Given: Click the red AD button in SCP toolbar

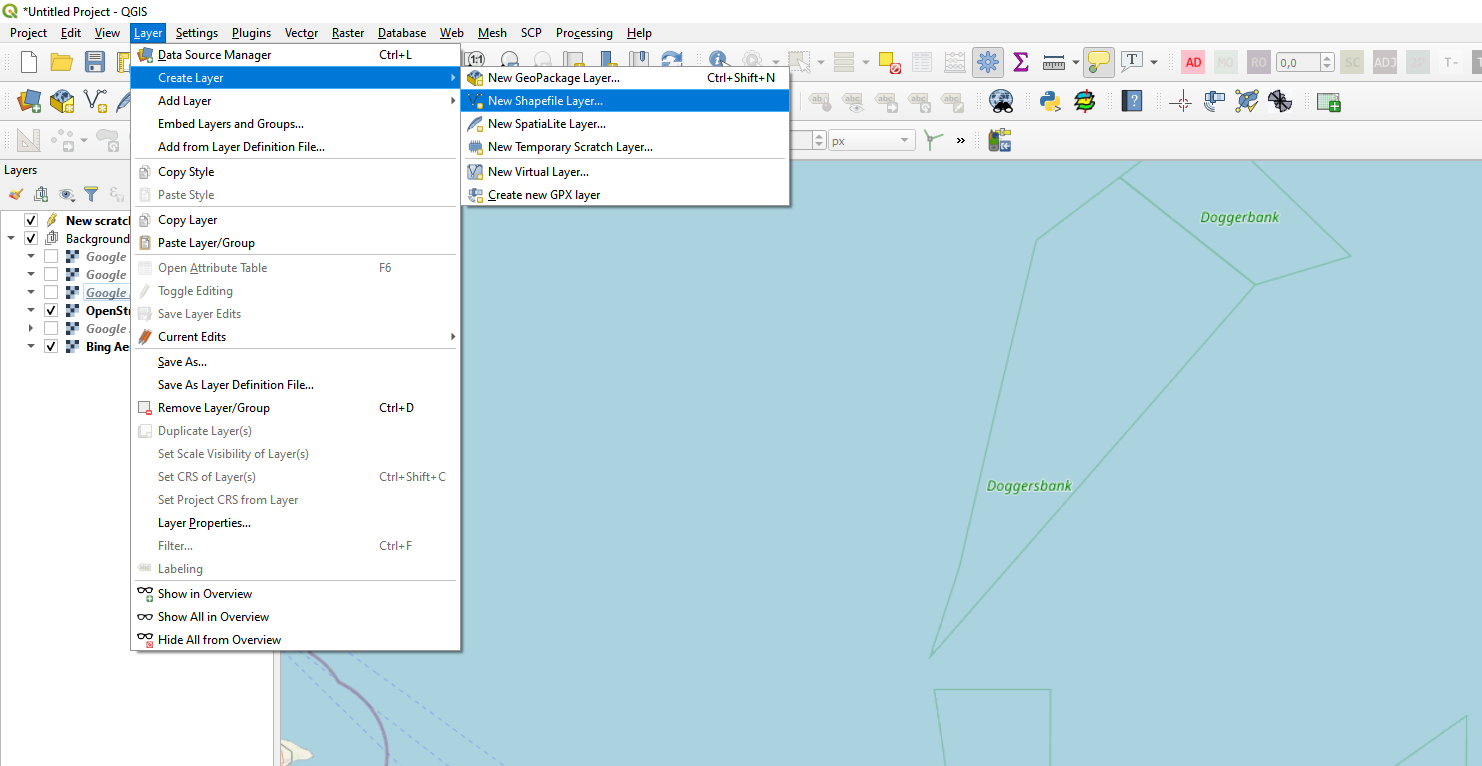Looking at the screenshot, I should tap(1193, 62).
